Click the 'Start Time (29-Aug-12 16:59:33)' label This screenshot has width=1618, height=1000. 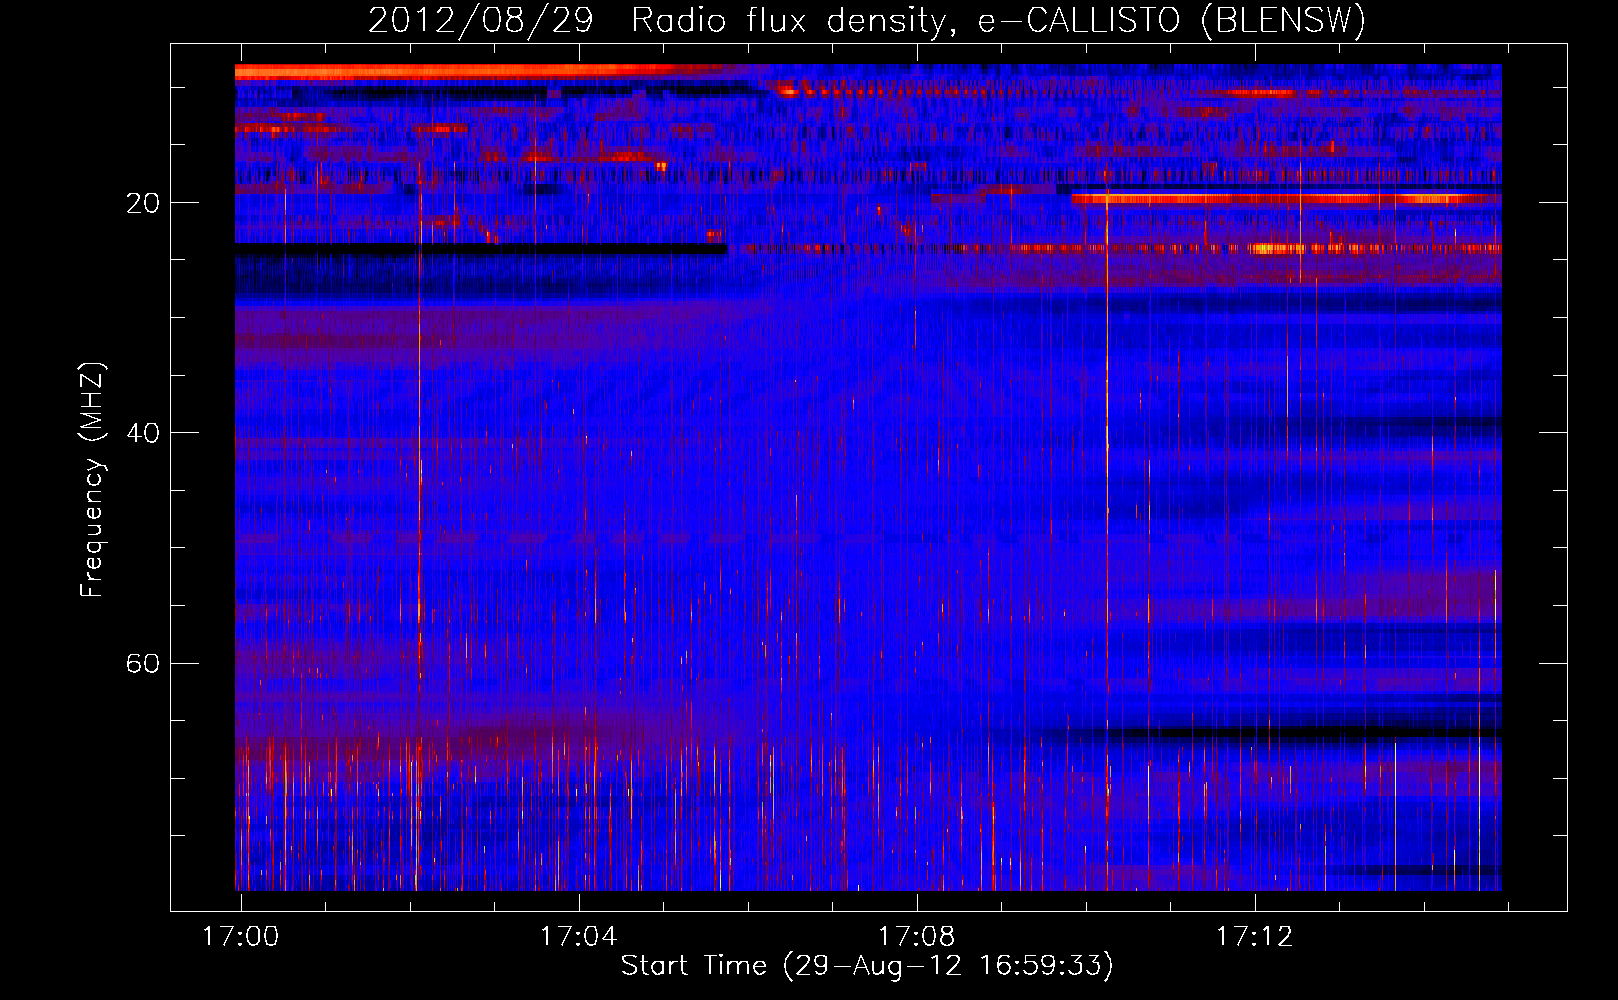coord(867,966)
